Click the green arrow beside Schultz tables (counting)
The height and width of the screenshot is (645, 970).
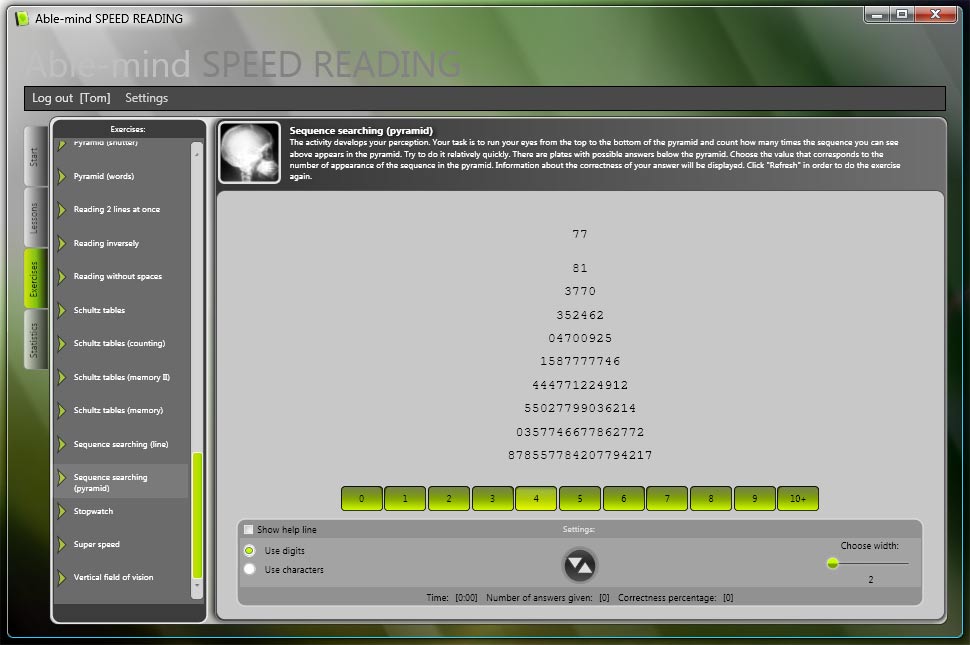[x=61, y=343]
